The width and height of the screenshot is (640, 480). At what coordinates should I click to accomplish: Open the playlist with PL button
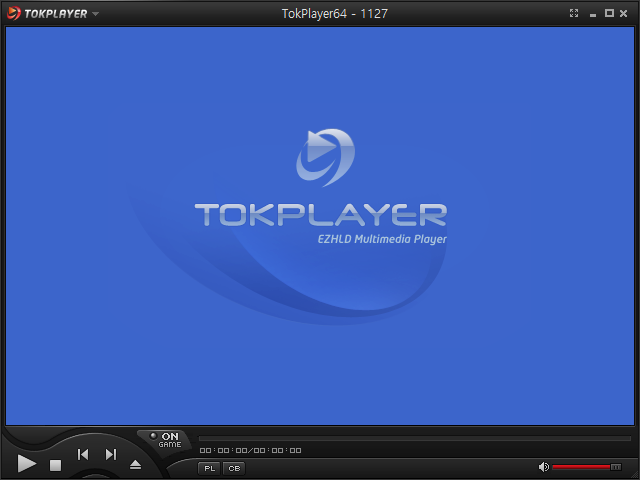pyautogui.click(x=209, y=468)
